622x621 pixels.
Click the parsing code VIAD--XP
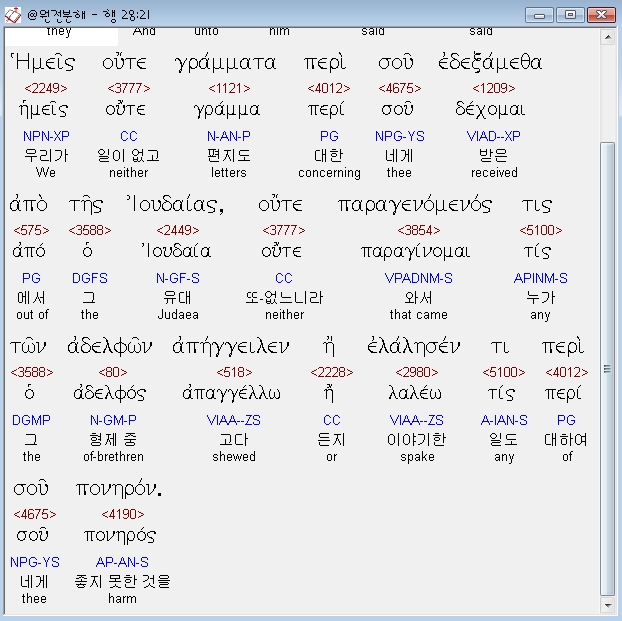[x=493, y=136]
